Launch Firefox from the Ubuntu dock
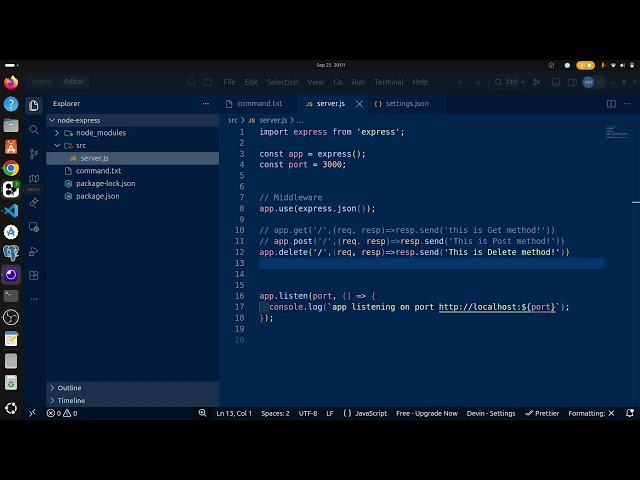640x480 pixels. [x=11, y=82]
